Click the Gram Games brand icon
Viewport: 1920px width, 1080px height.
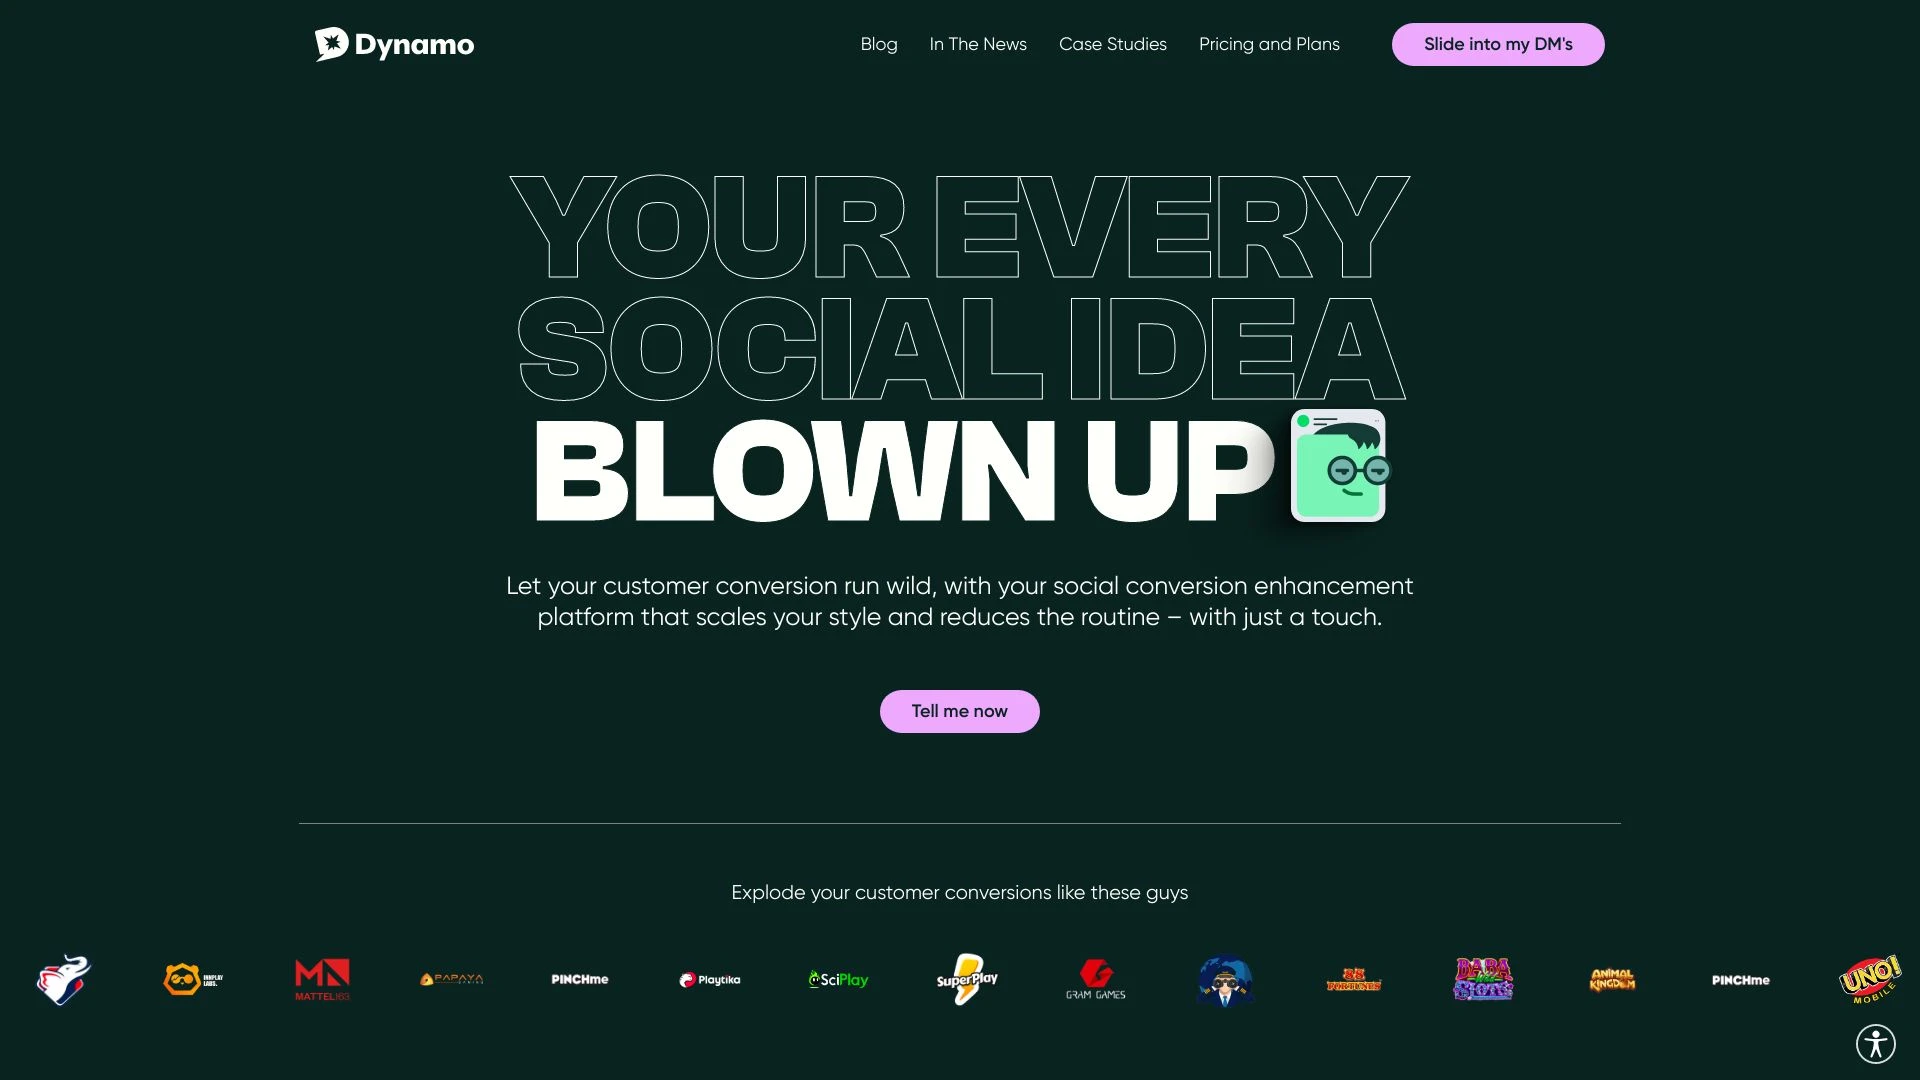click(1096, 978)
